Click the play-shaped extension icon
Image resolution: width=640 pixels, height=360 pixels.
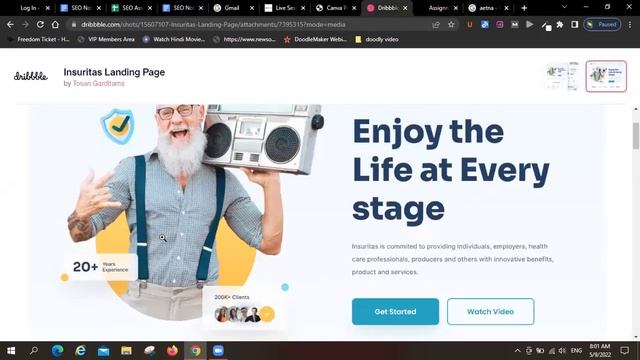(529, 24)
